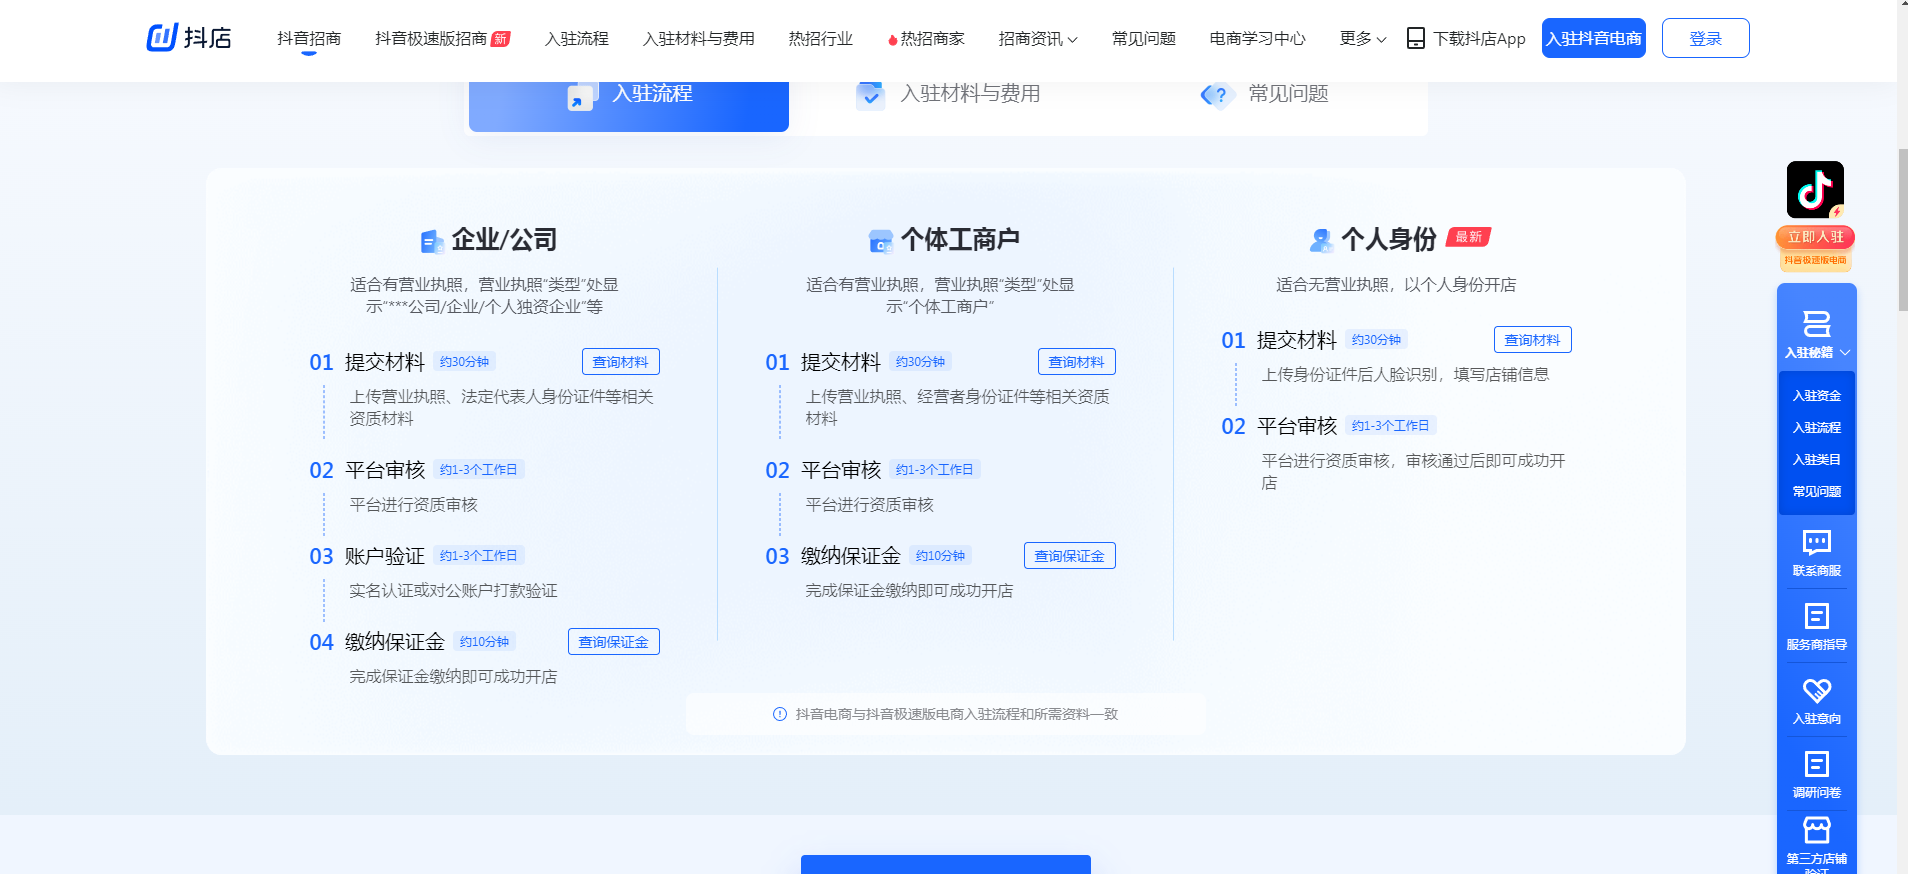The height and width of the screenshot is (874, 1908).
Task: Click the 企业/公司 heading icon
Action: click(x=432, y=241)
